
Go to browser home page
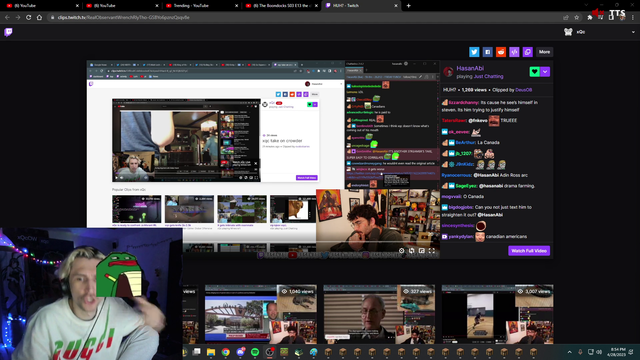tap(40, 18)
